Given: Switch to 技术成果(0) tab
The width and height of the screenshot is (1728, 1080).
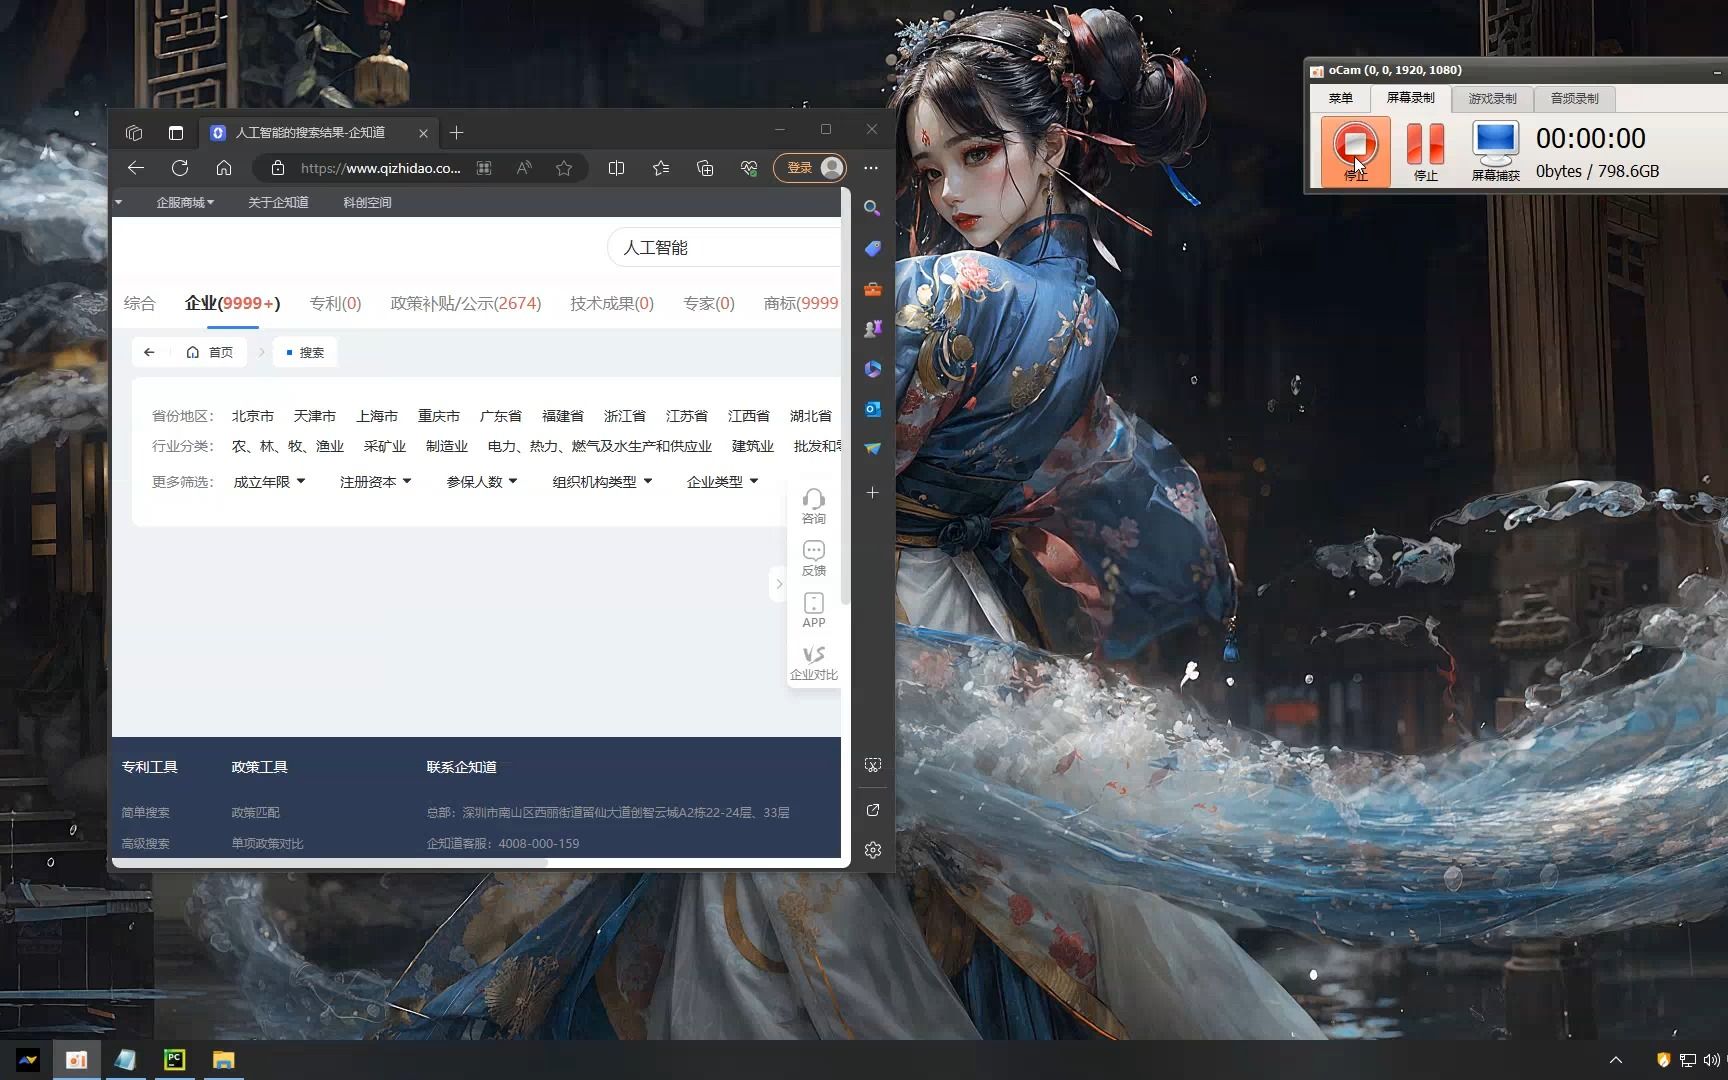Looking at the screenshot, I should tap(612, 303).
